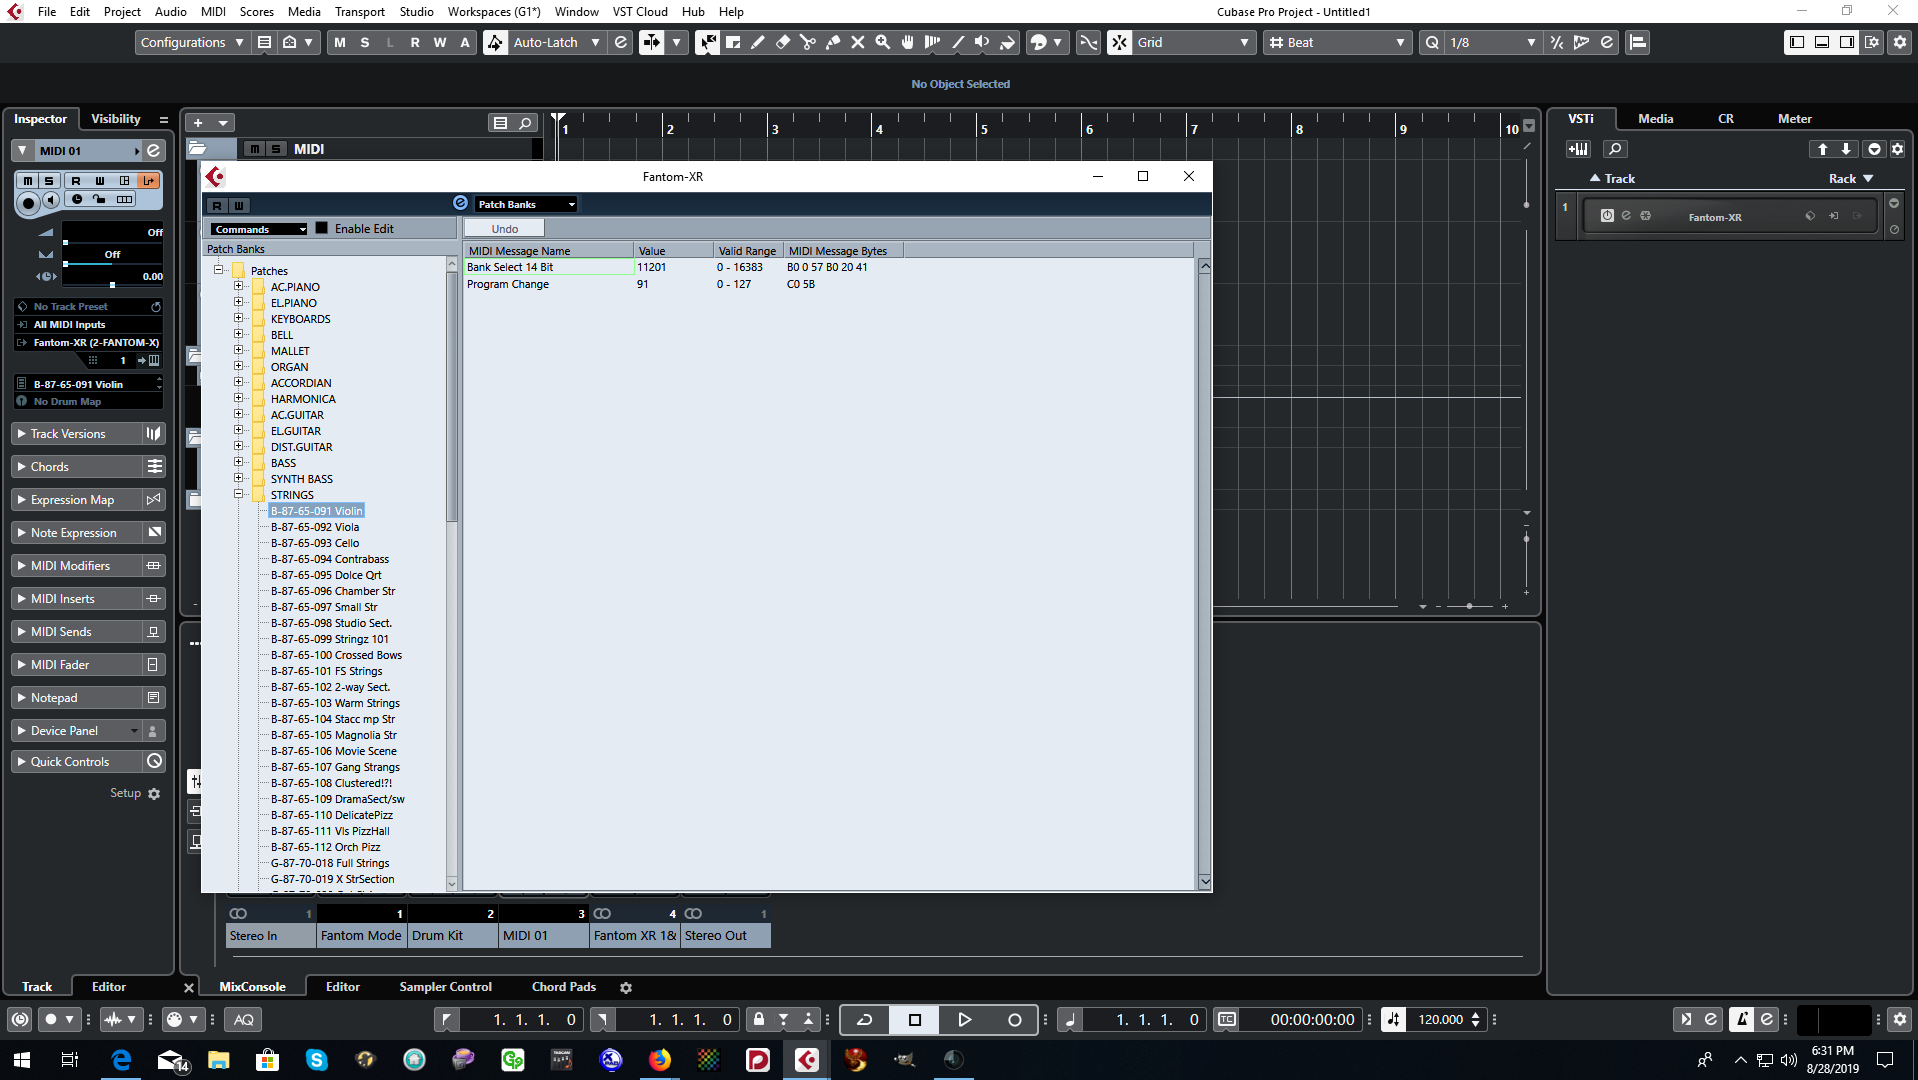
Task: Open the Transport menu
Action: click(x=359, y=12)
